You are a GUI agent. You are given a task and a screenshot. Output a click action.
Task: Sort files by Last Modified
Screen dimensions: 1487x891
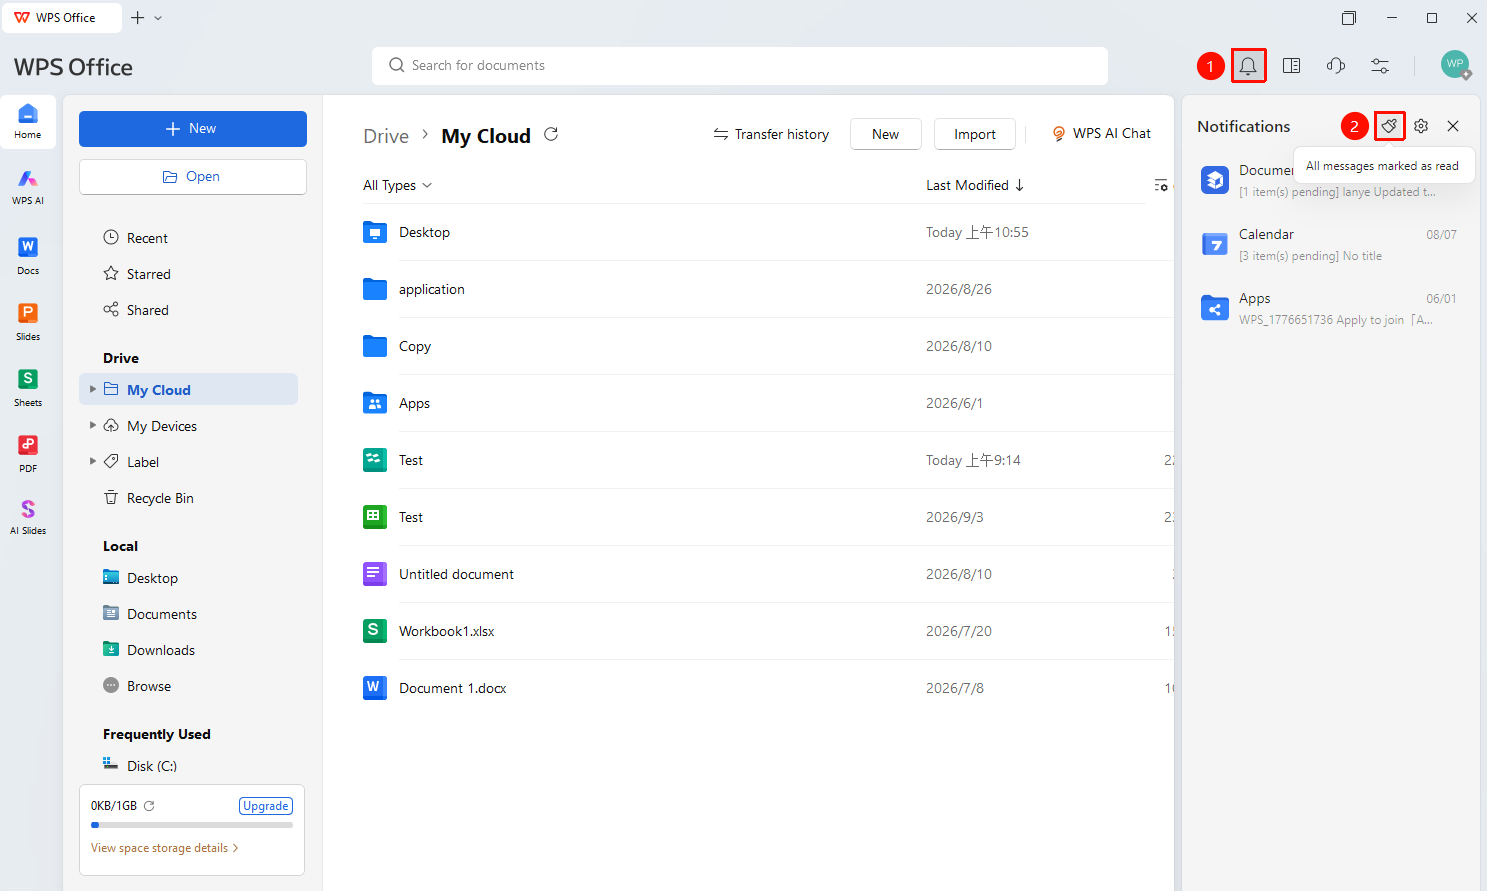pos(975,185)
